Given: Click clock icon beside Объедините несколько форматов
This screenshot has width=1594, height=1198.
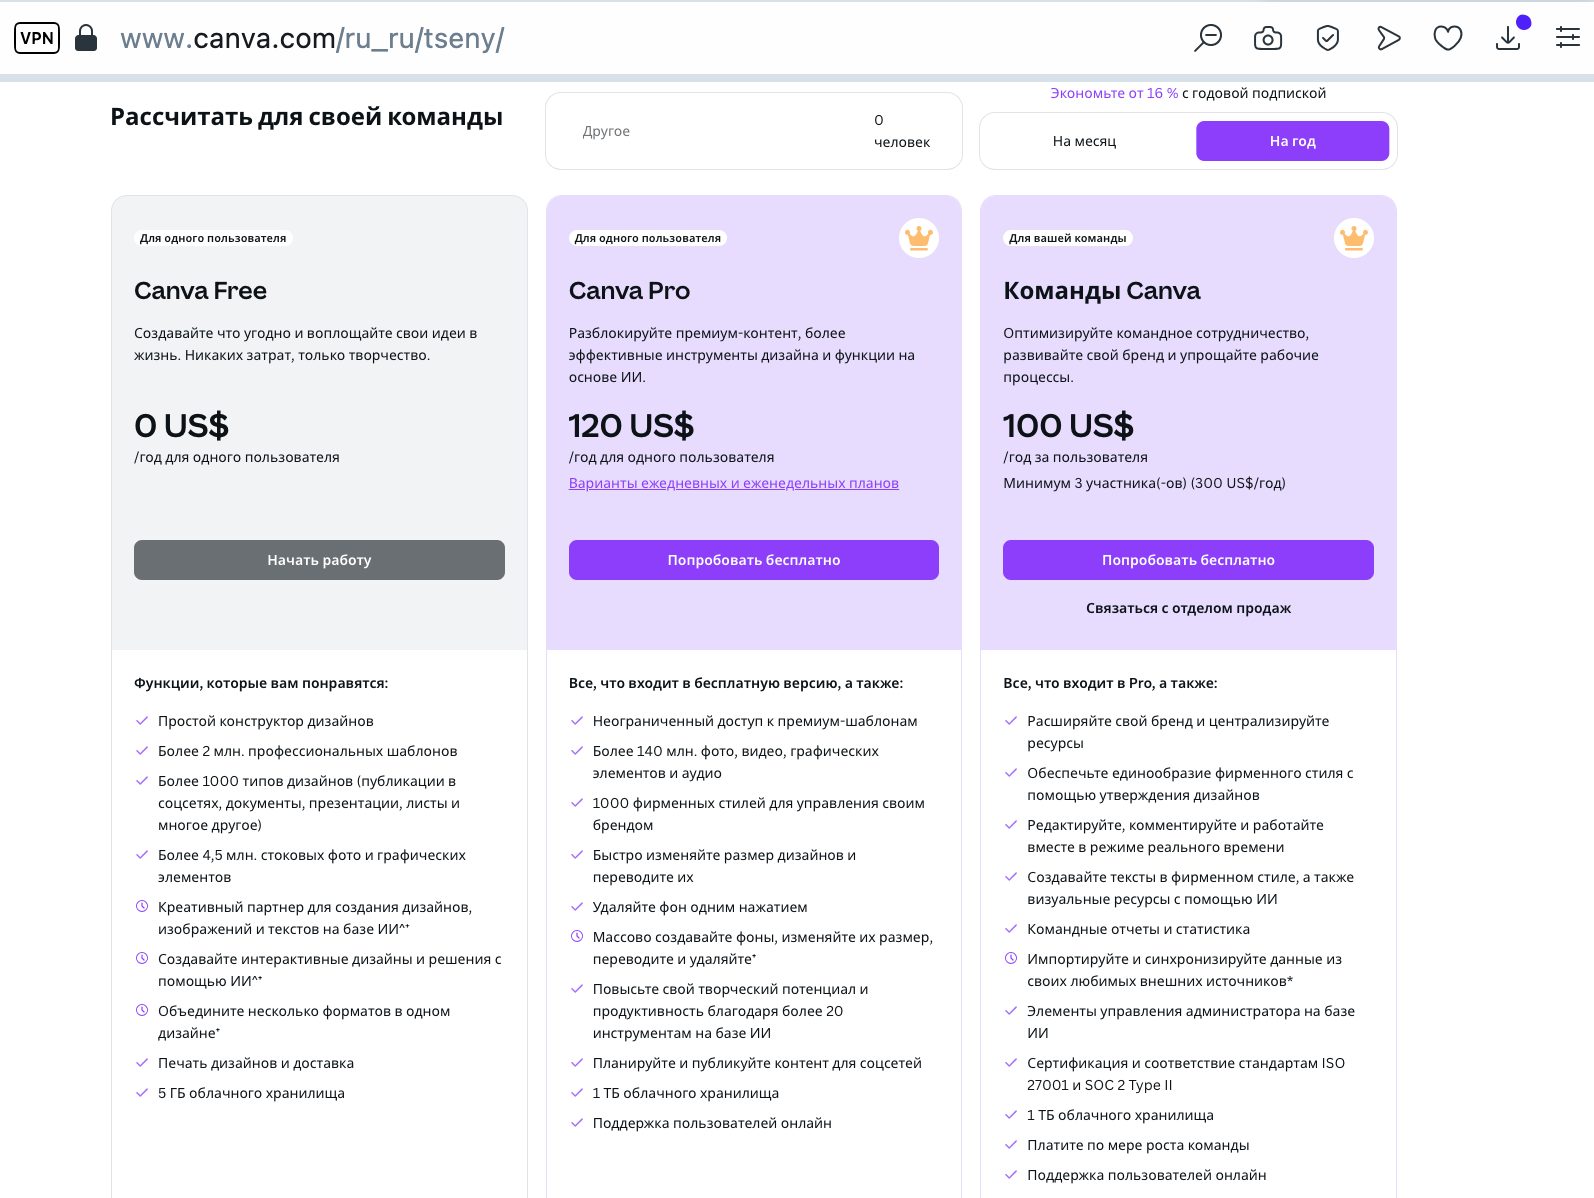Looking at the screenshot, I should pos(142,1011).
